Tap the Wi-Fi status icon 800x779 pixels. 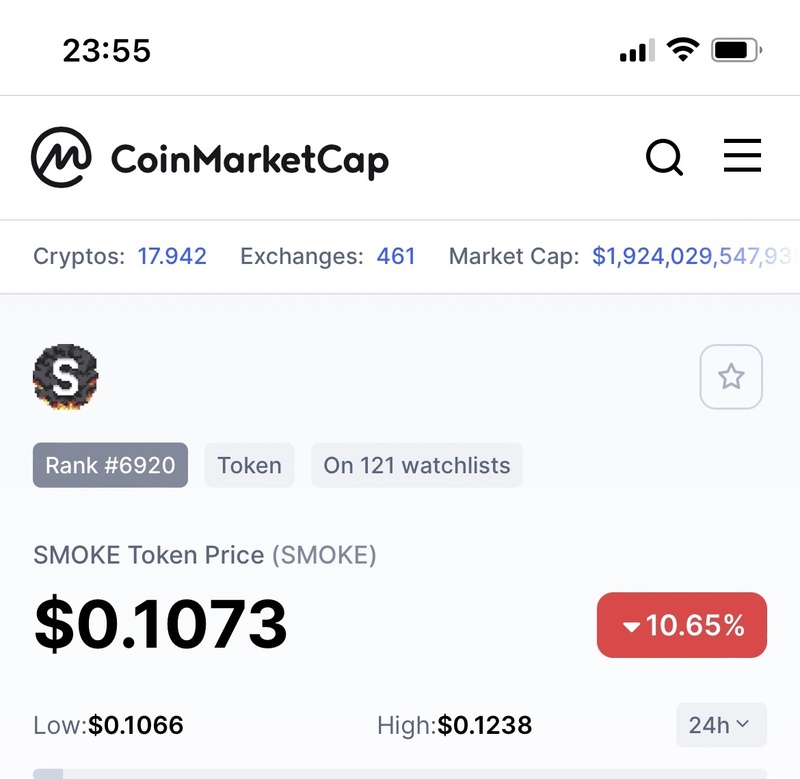click(x=683, y=49)
